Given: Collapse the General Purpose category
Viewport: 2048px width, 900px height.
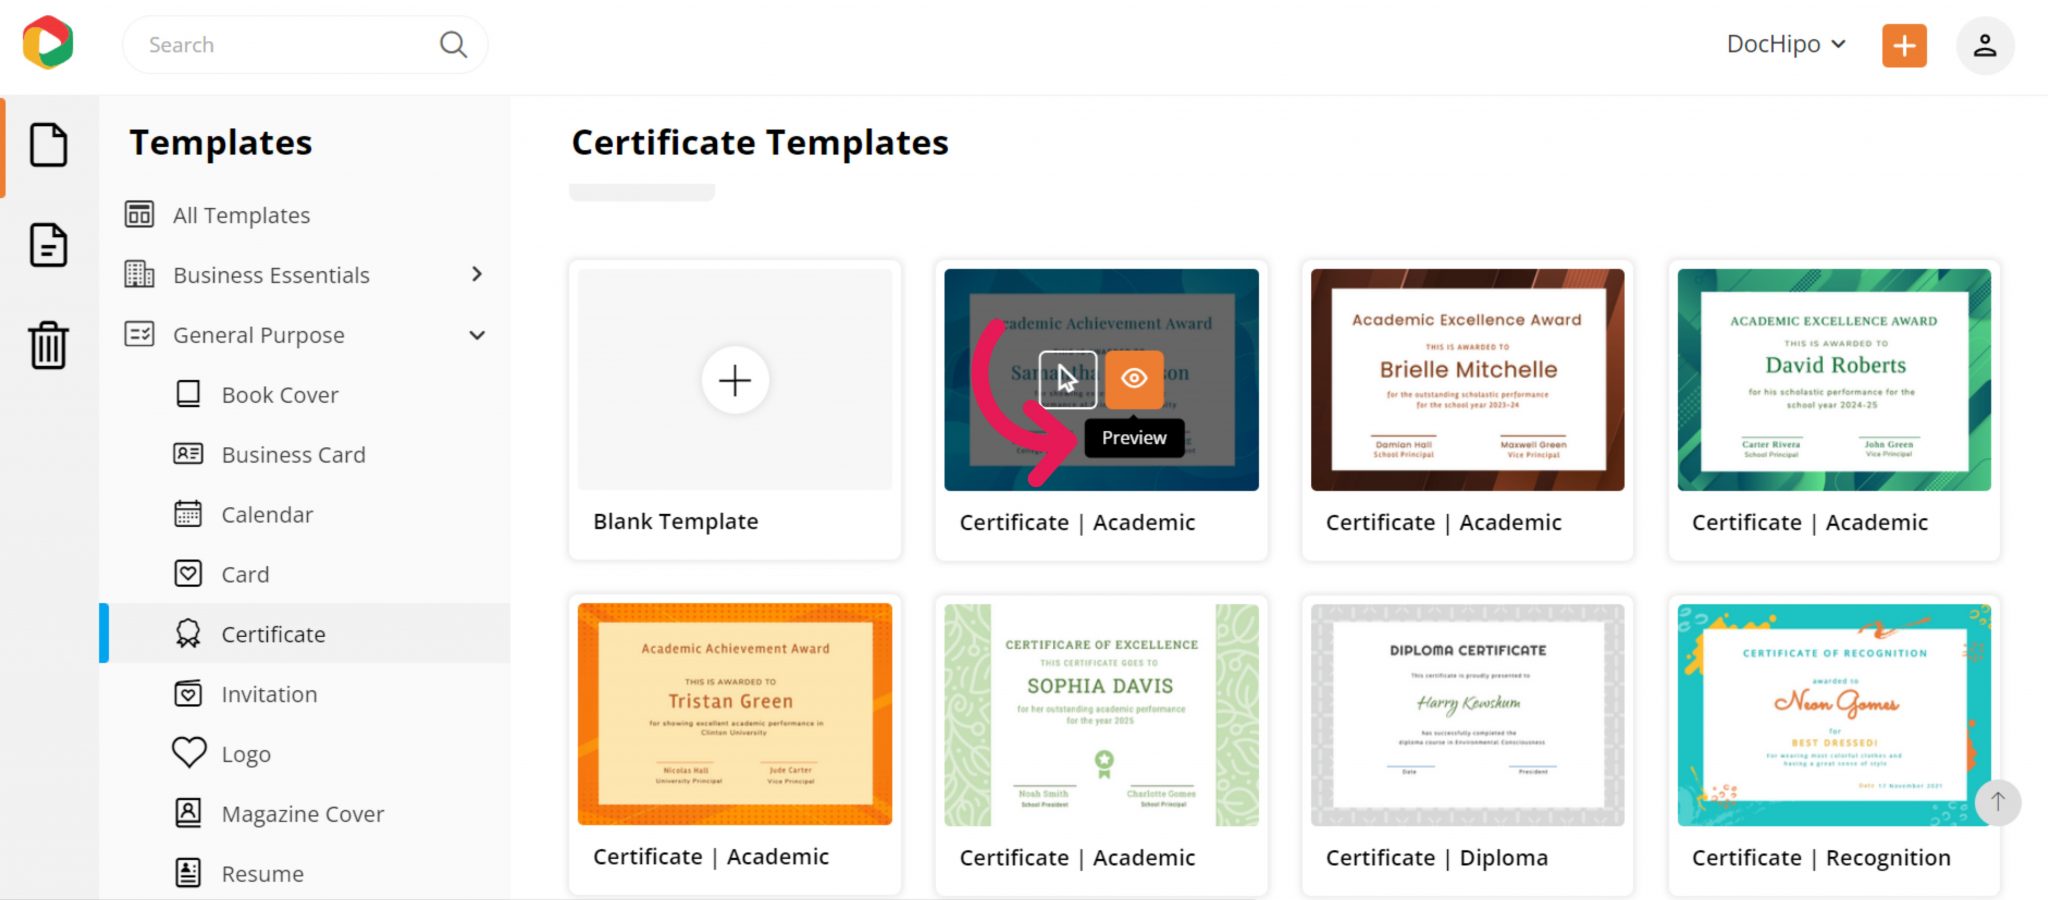Looking at the screenshot, I should click(x=476, y=335).
